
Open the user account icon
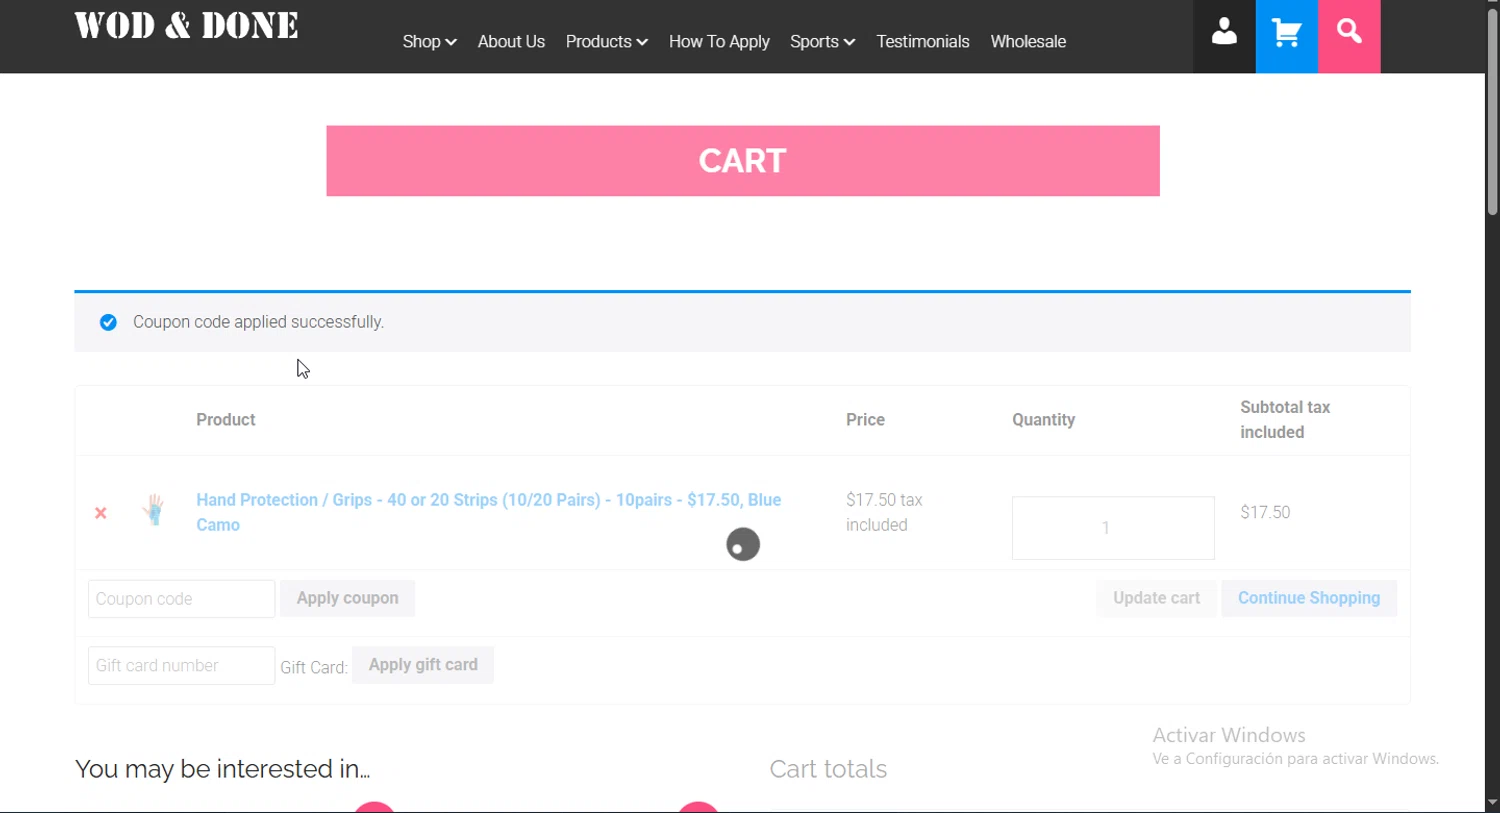click(x=1224, y=32)
